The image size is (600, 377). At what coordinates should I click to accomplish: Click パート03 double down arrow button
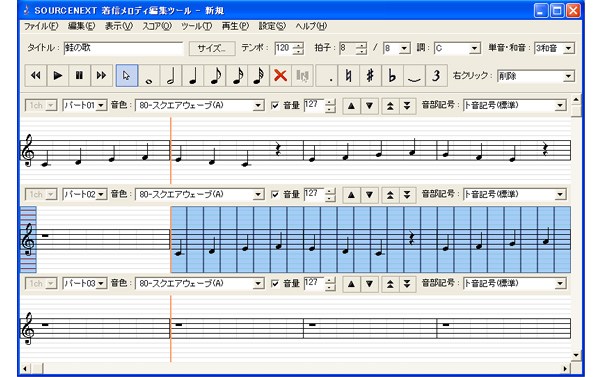(407, 284)
